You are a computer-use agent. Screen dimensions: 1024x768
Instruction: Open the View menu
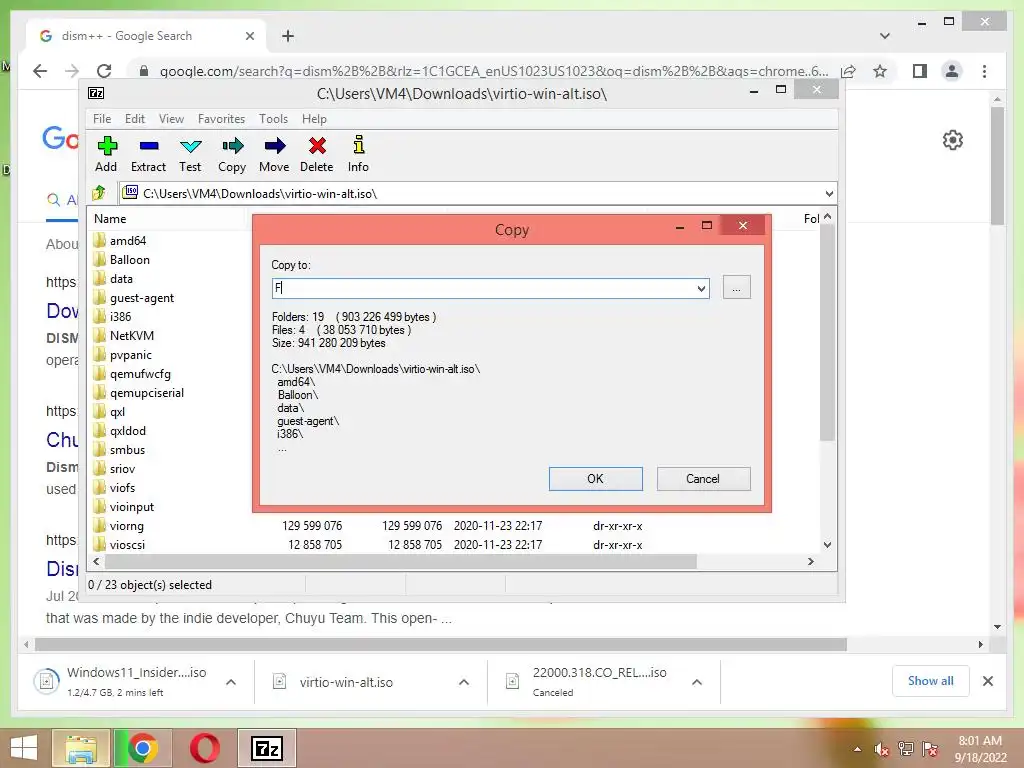[171, 119]
